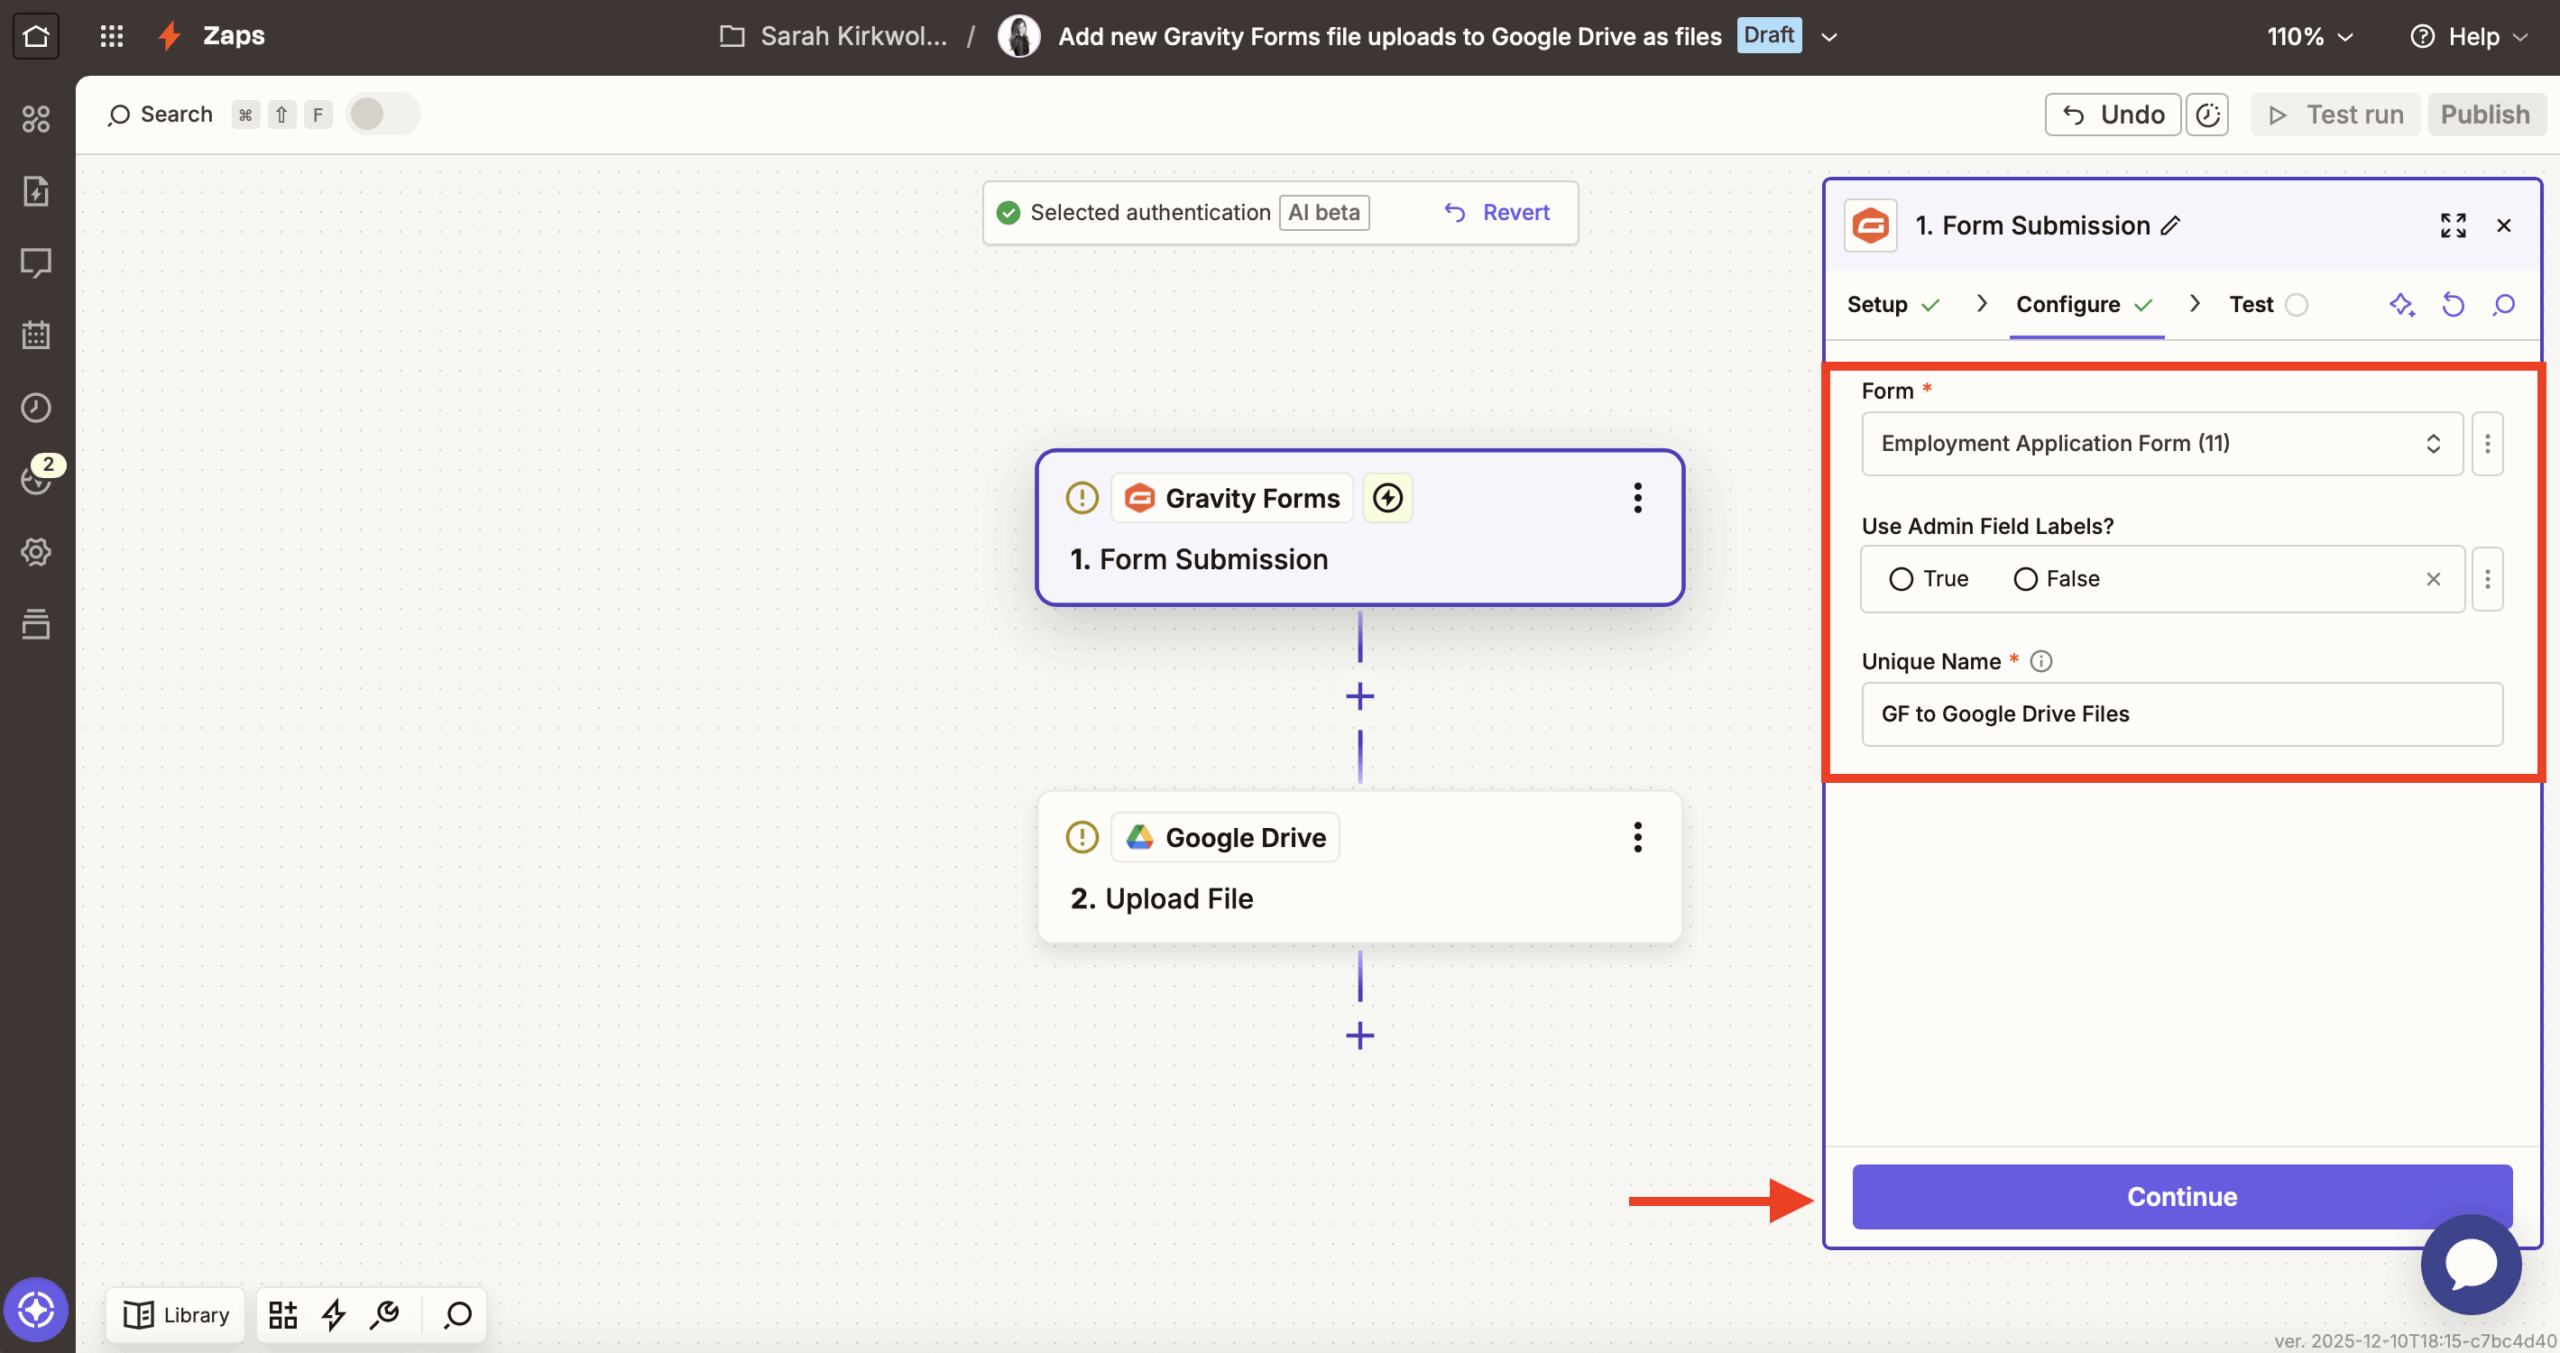Screen dimensions: 2560x1353
Task: Open the Draft status chevron dropdown
Action: (1829, 36)
